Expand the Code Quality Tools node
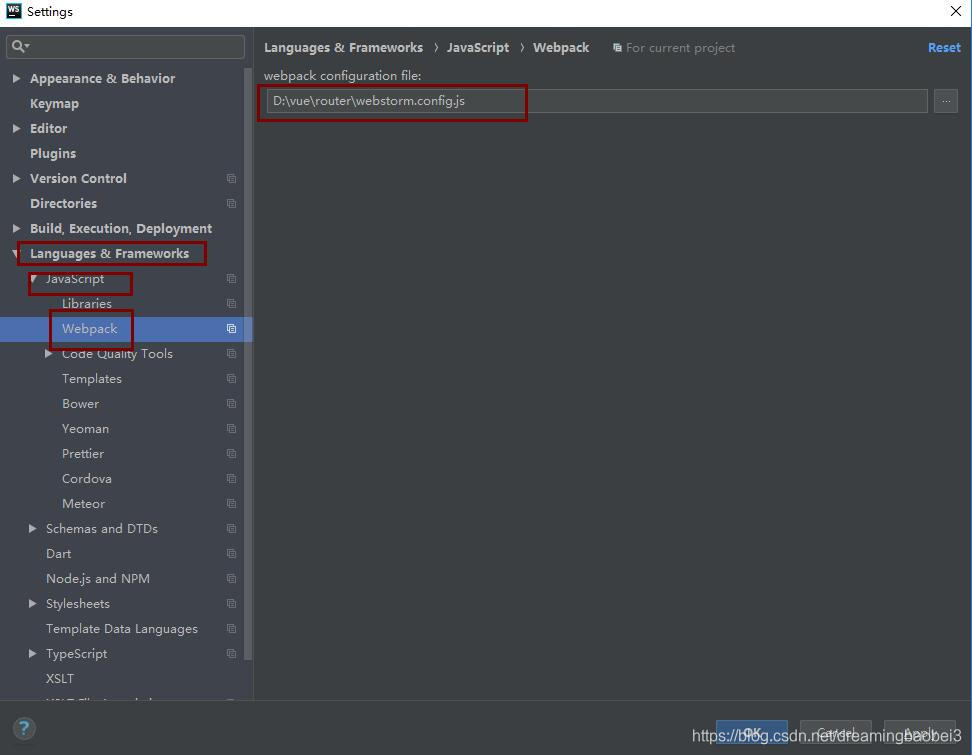Screen dimensions: 972x755 pyautogui.click(x=48, y=353)
